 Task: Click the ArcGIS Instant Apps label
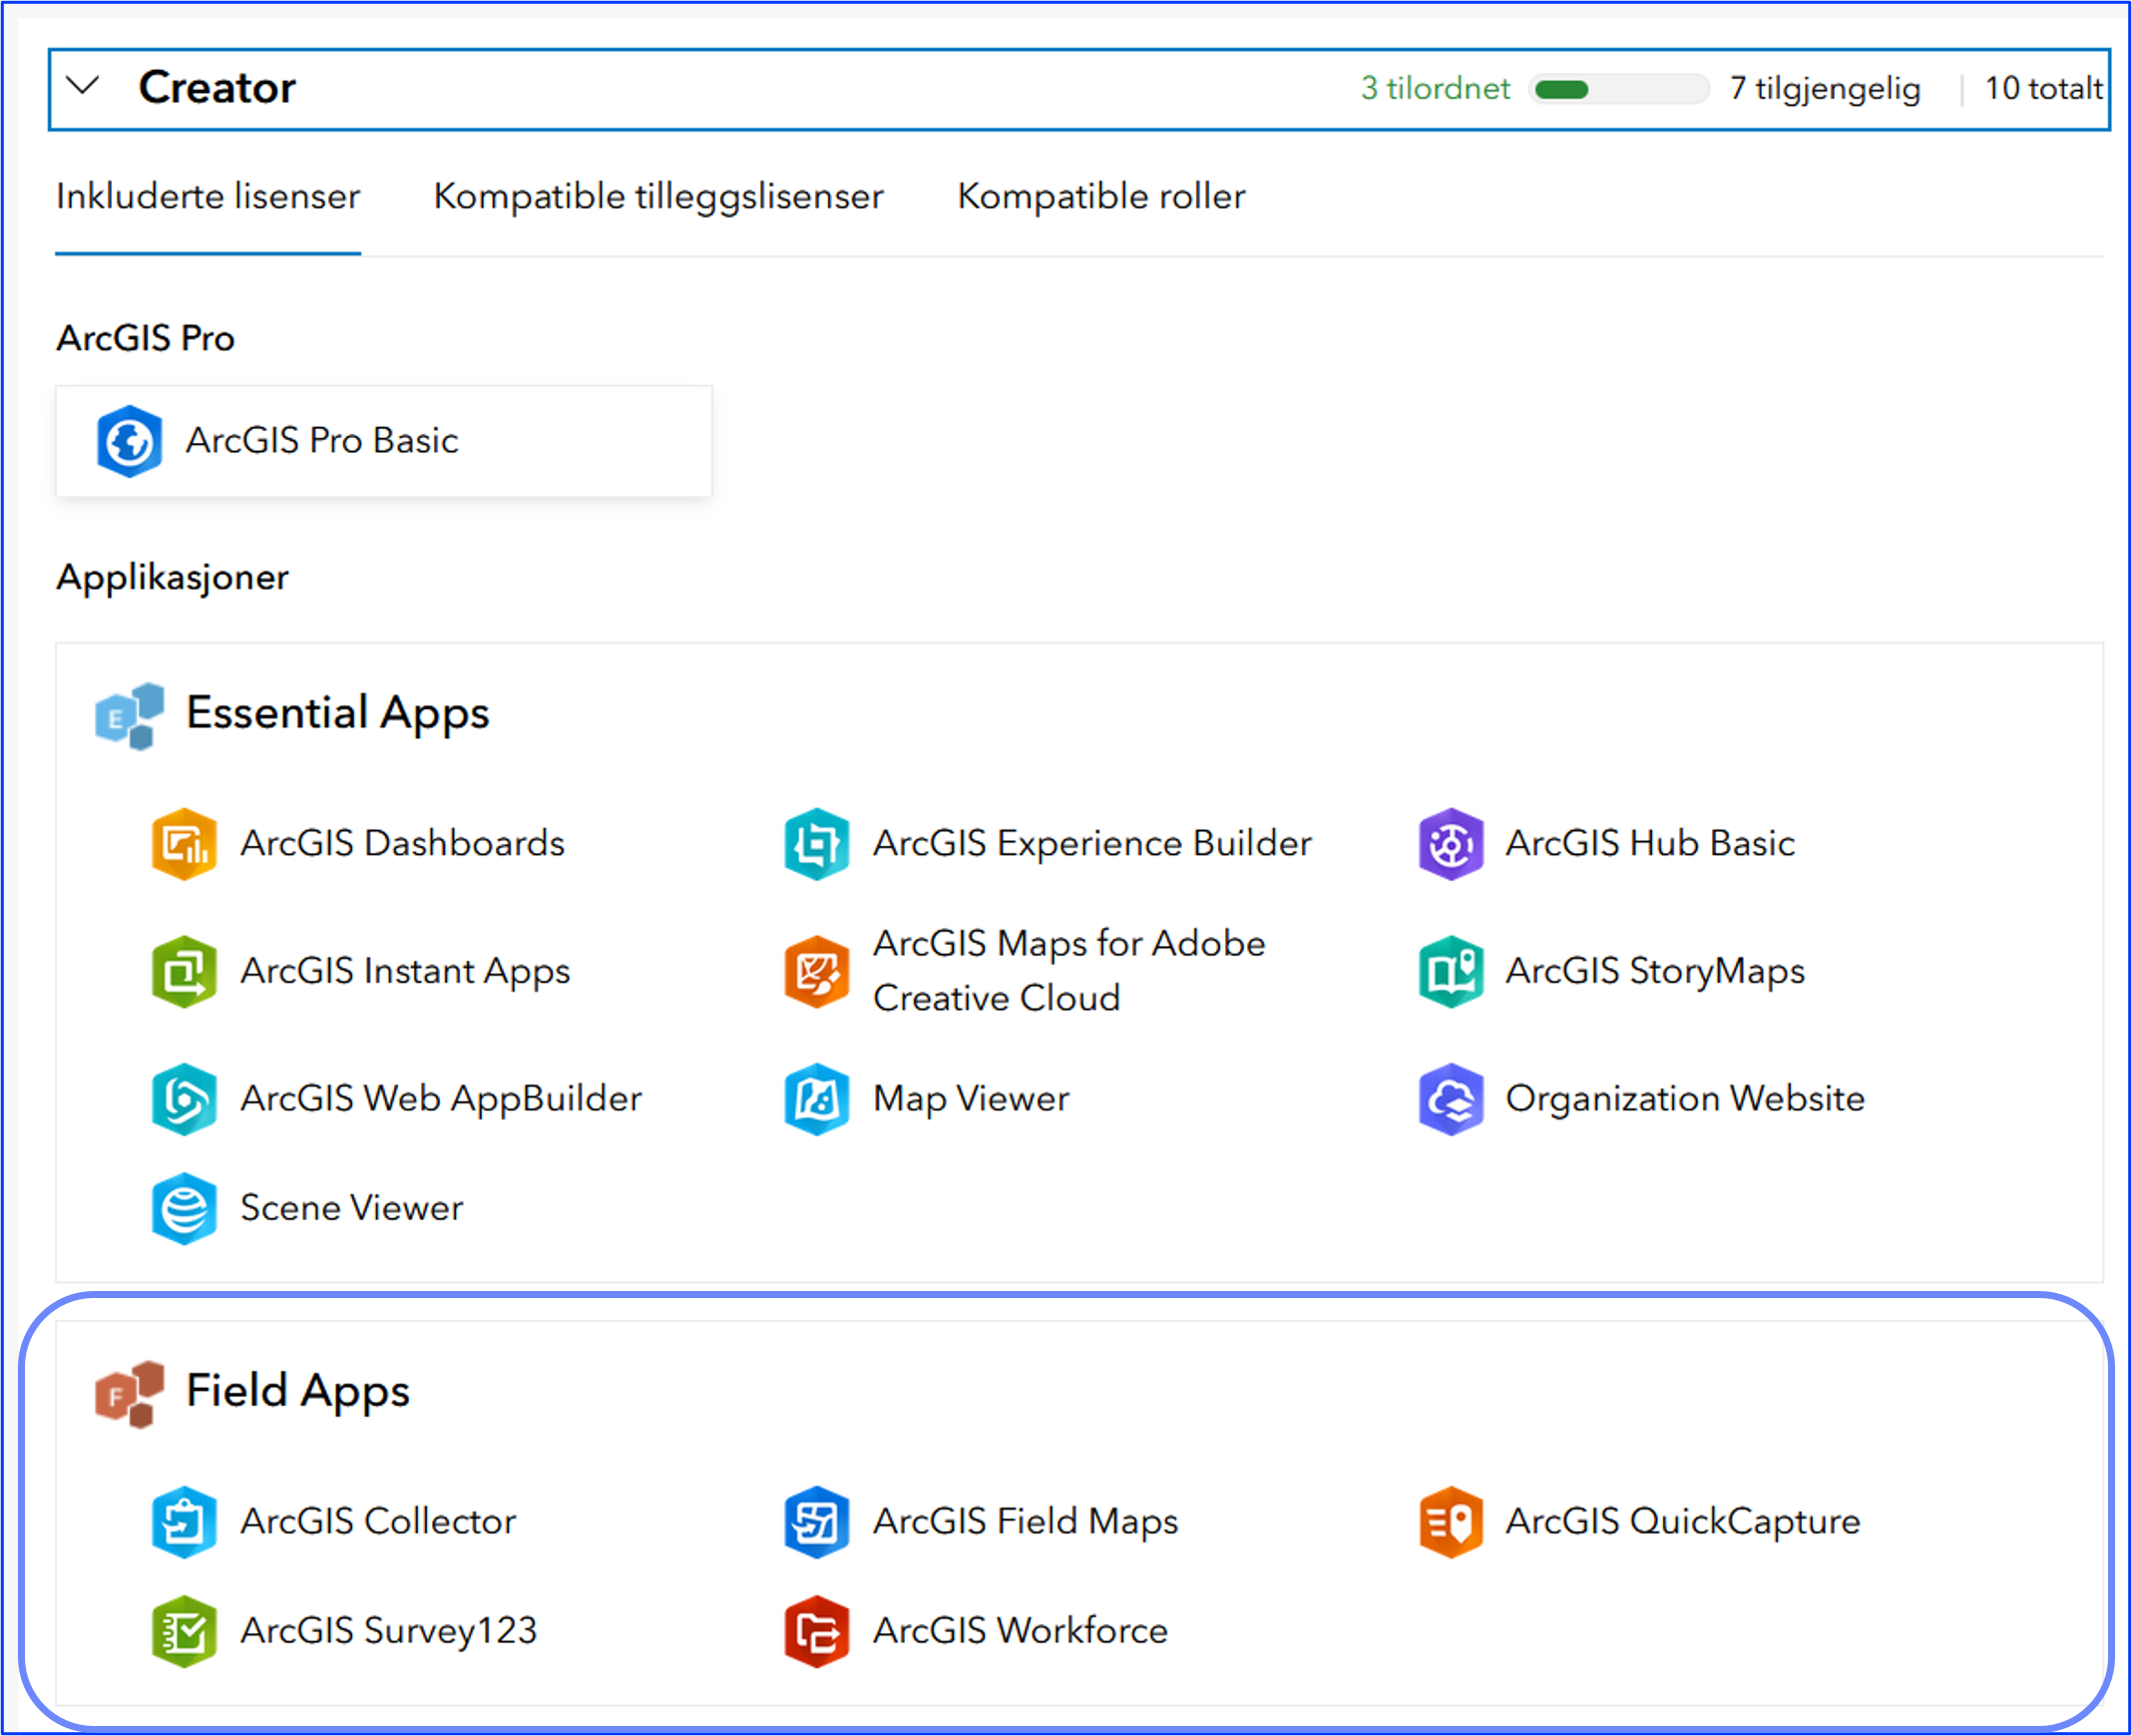coord(405,972)
